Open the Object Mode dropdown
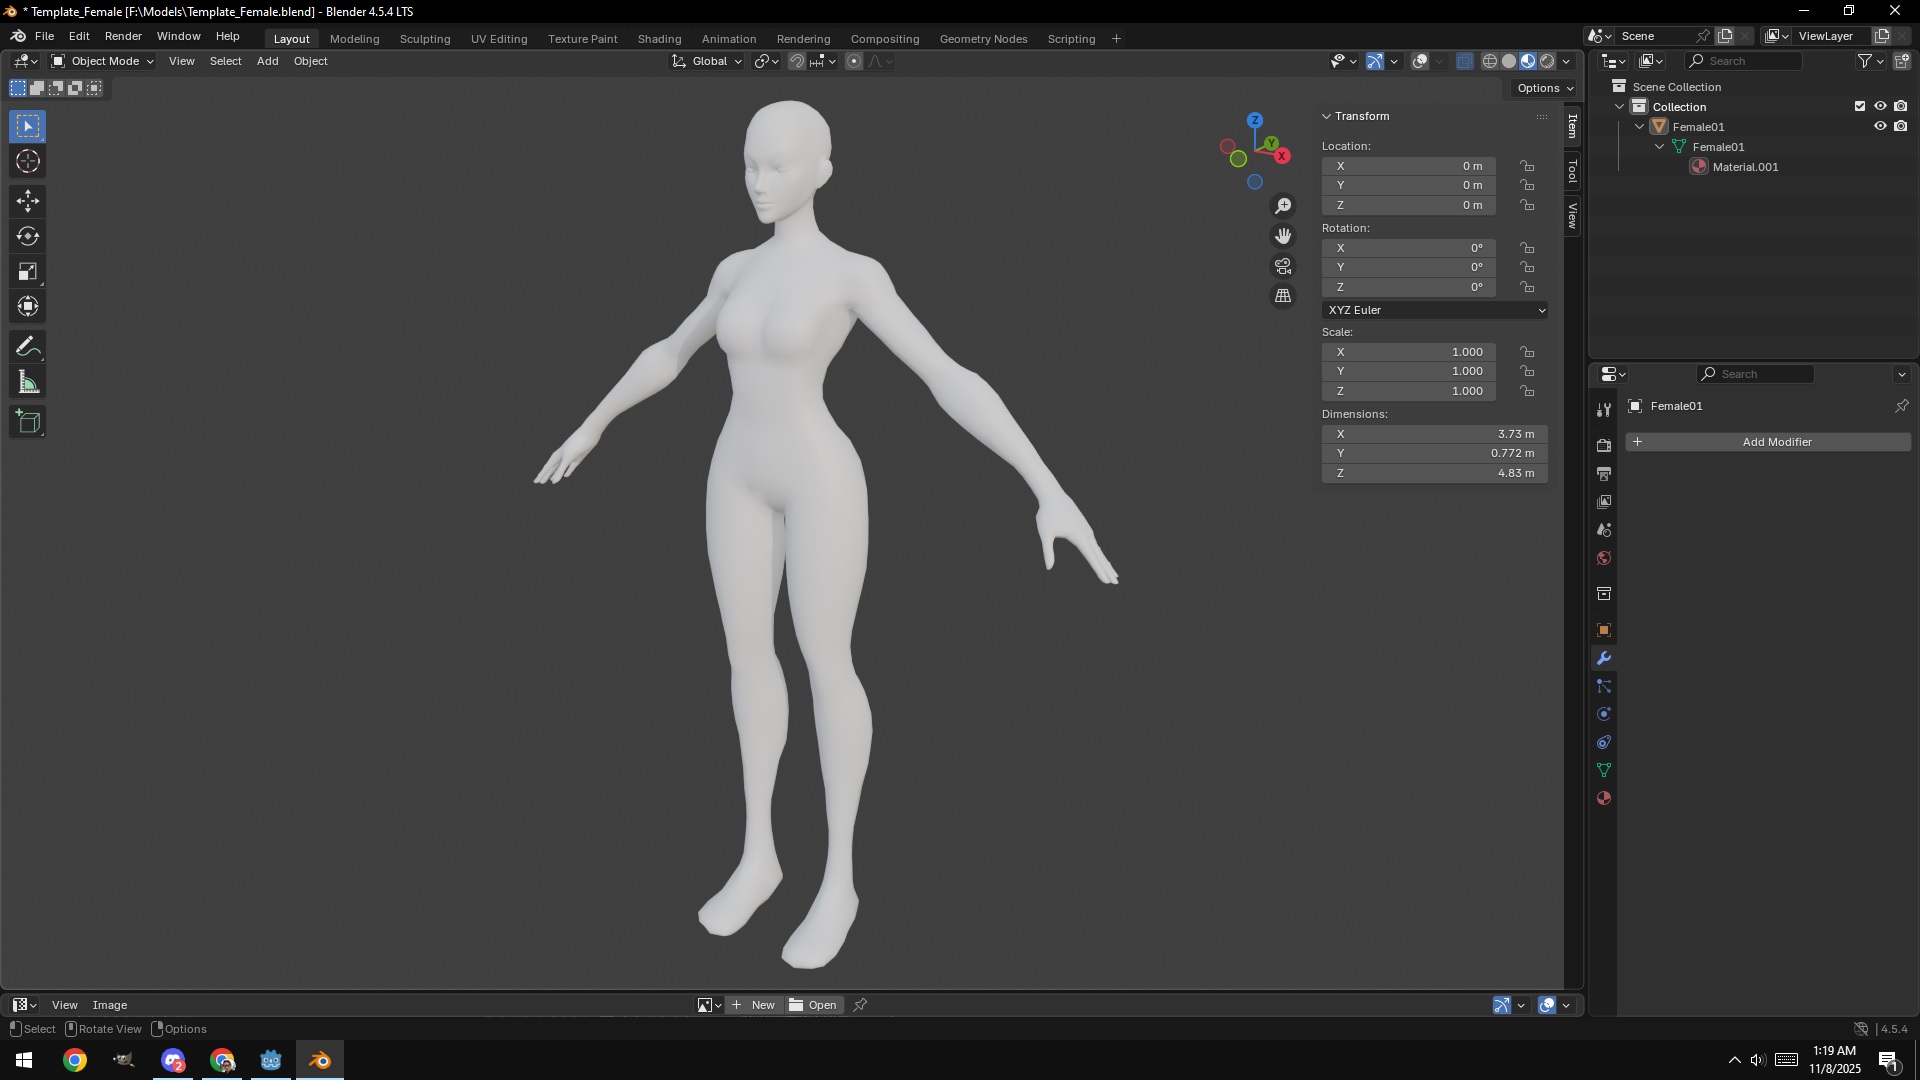 pos(103,61)
